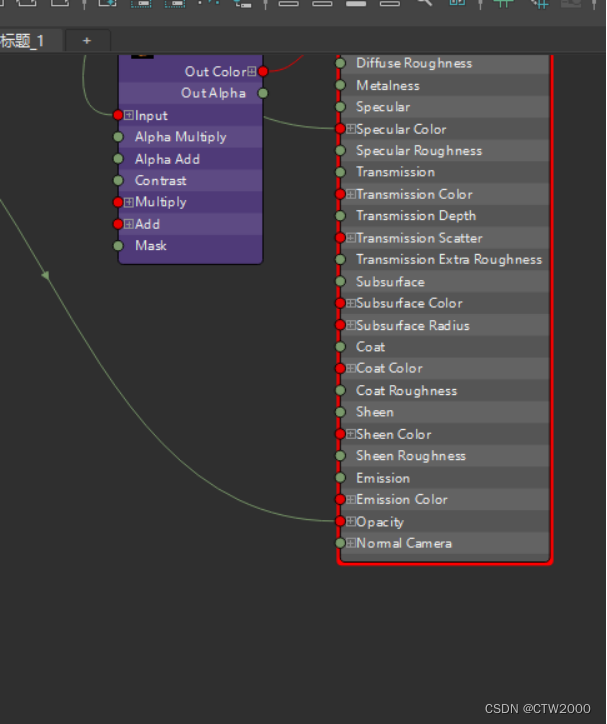Click the Sheen green input port
The width and height of the screenshot is (607, 724).
(x=341, y=412)
